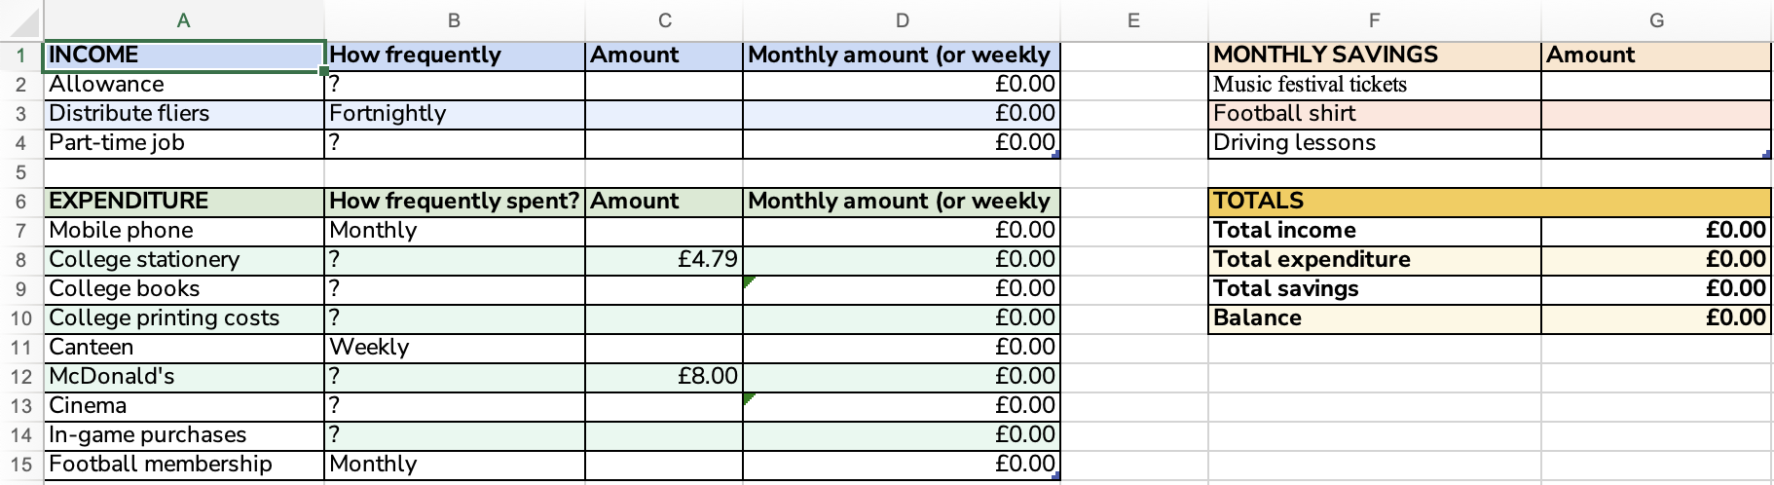Select the £8.00 McDonald's amount cell
The height and width of the screenshot is (485, 1774).
[664, 377]
